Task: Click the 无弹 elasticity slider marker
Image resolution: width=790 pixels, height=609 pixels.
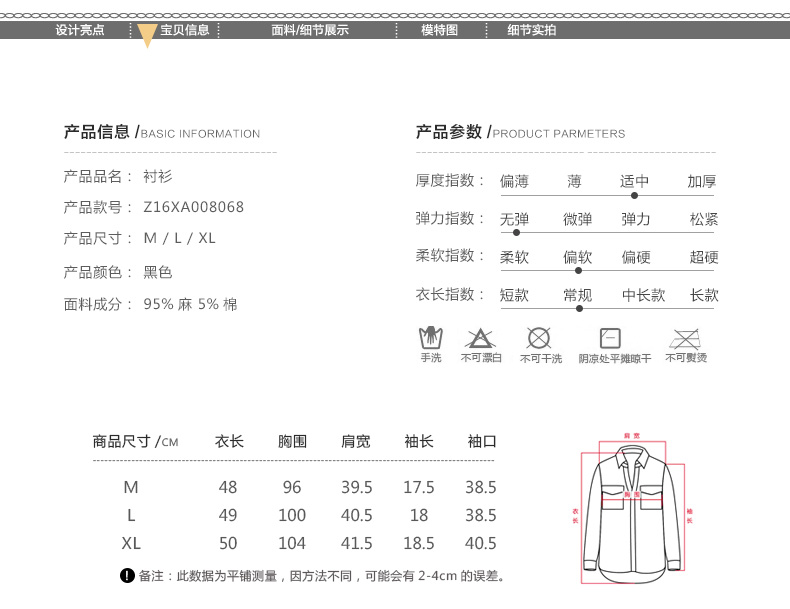Action: coord(515,233)
